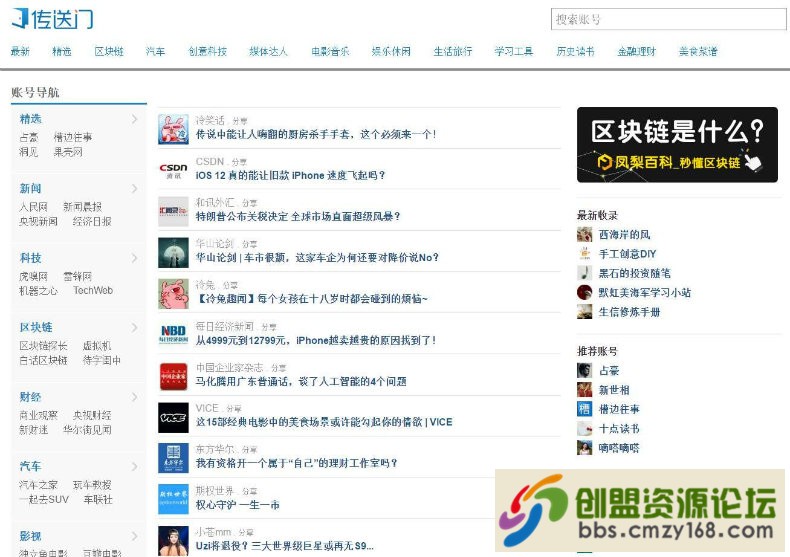Open the 金融理财 navigation tab
The height and width of the screenshot is (557, 790).
pyautogui.click(x=636, y=51)
